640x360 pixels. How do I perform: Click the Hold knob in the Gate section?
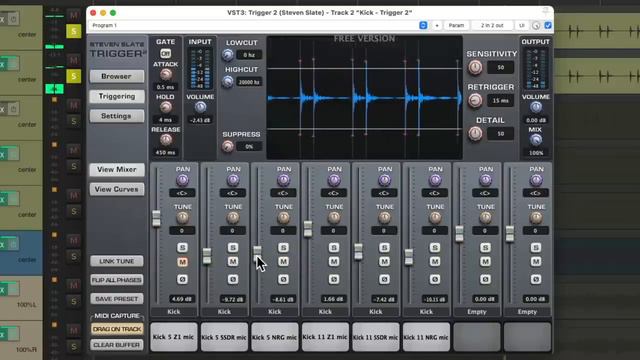[166, 107]
